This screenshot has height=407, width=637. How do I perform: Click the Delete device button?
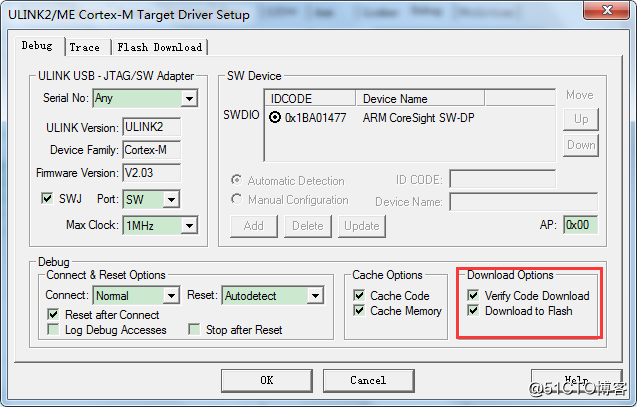[308, 226]
